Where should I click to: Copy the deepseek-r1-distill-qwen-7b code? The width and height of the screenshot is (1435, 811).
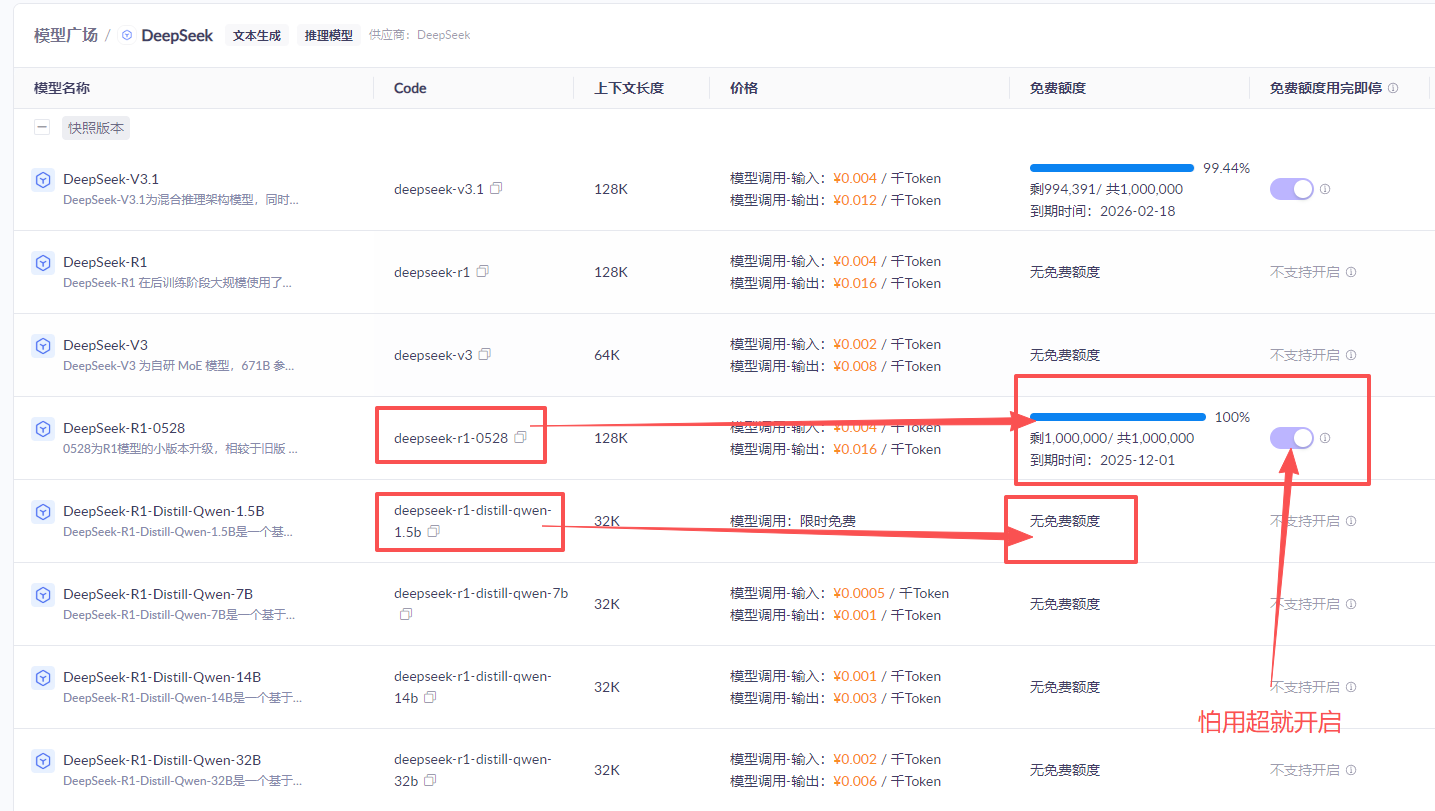pyautogui.click(x=406, y=614)
